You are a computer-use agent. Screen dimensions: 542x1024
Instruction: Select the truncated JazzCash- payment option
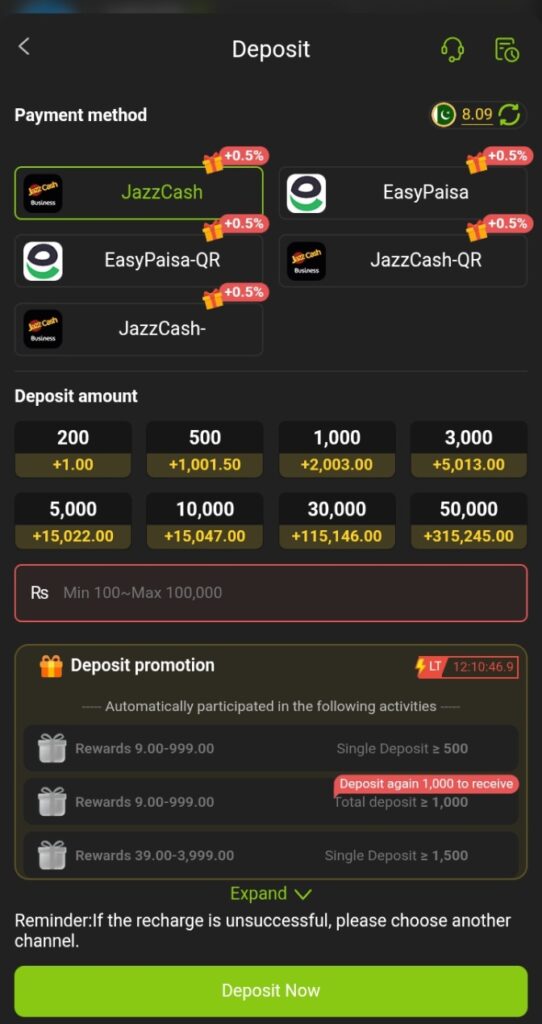[139, 328]
